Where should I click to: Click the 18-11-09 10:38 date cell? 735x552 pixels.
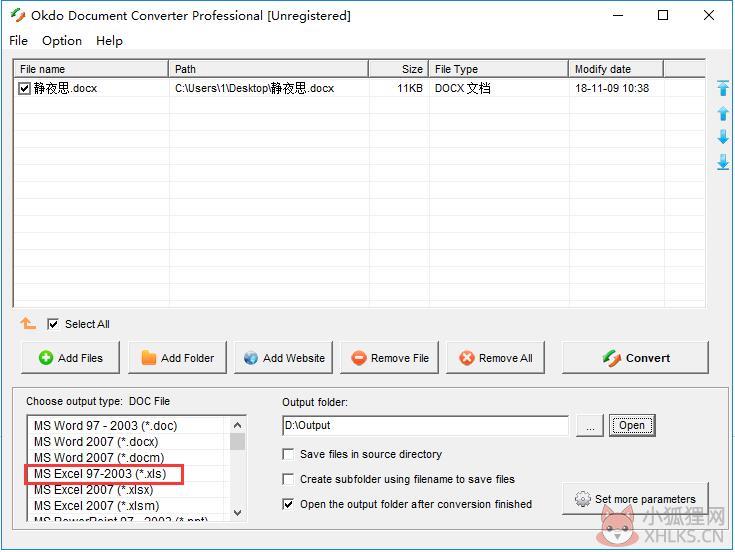point(612,88)
